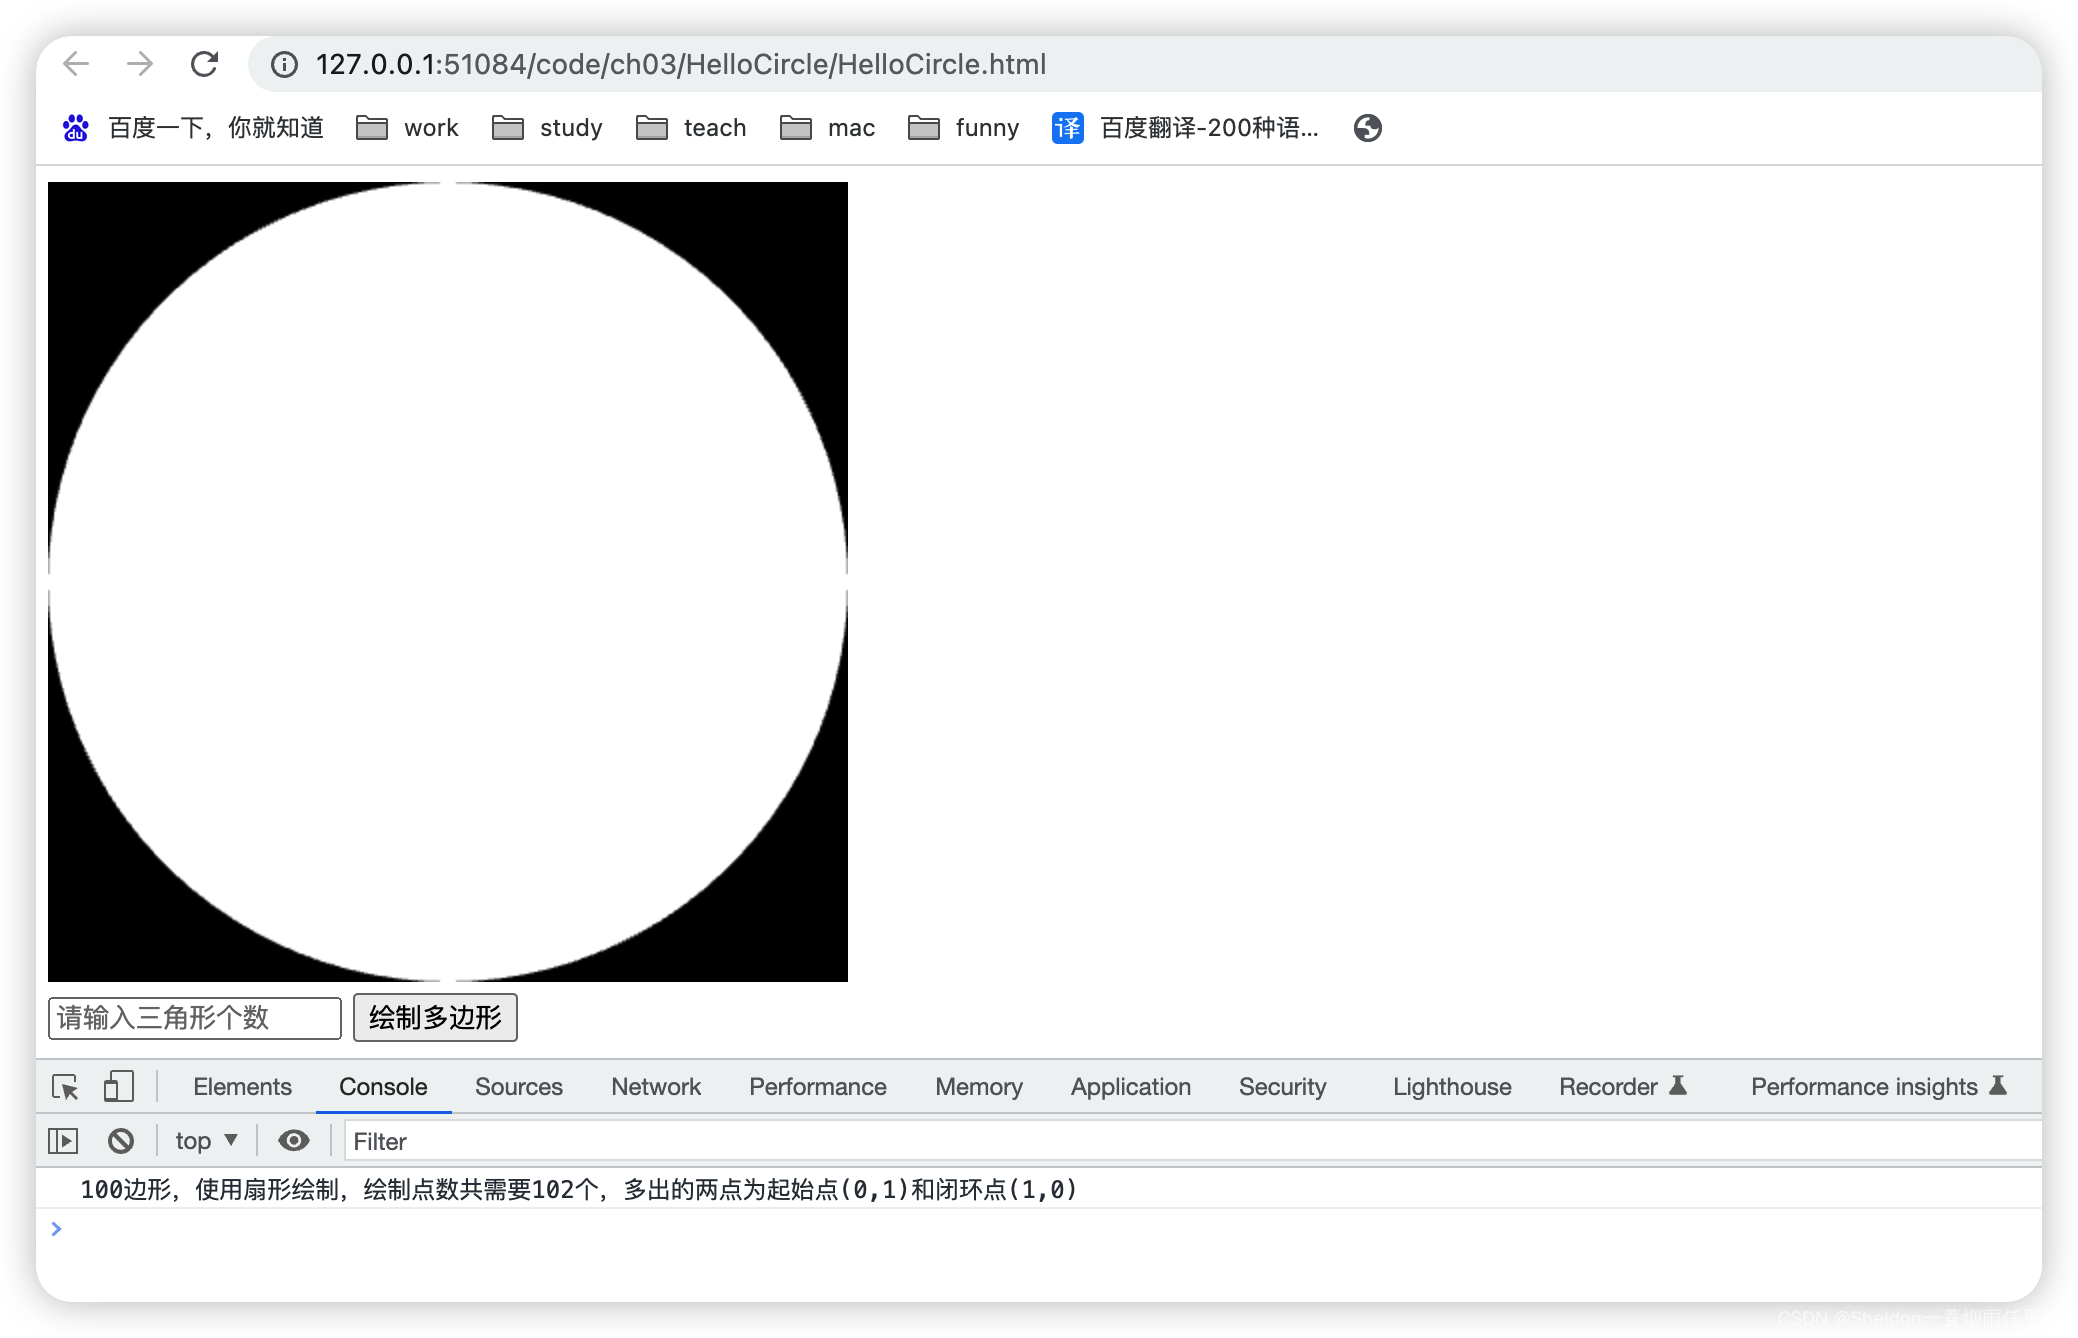The width and height of the screenshot is (2078, 1338).
Task: Expand the teach bookmarks folder
Action: [692, 128]
